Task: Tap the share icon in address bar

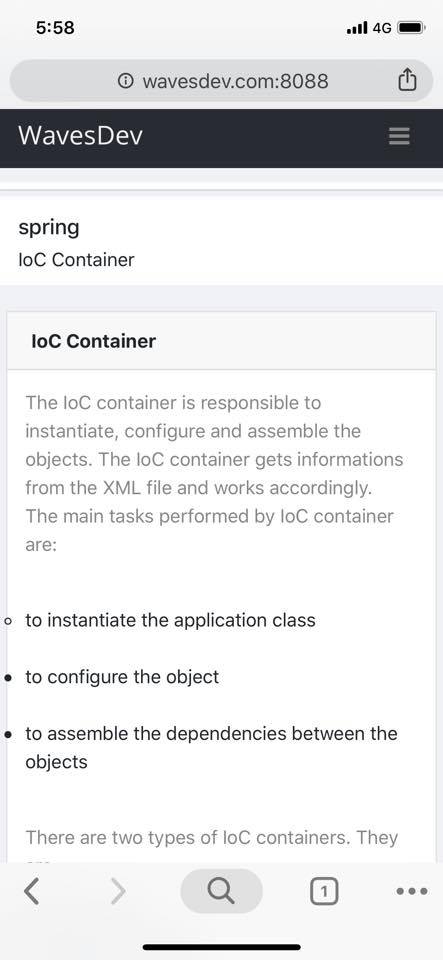Action: 408,80
